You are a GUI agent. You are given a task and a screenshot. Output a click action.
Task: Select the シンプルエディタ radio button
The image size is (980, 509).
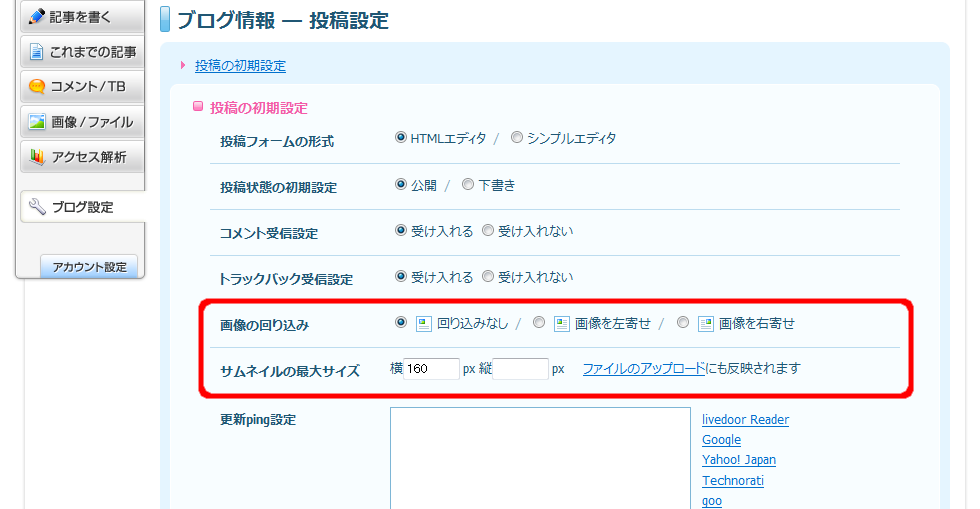tap(516, 138)
